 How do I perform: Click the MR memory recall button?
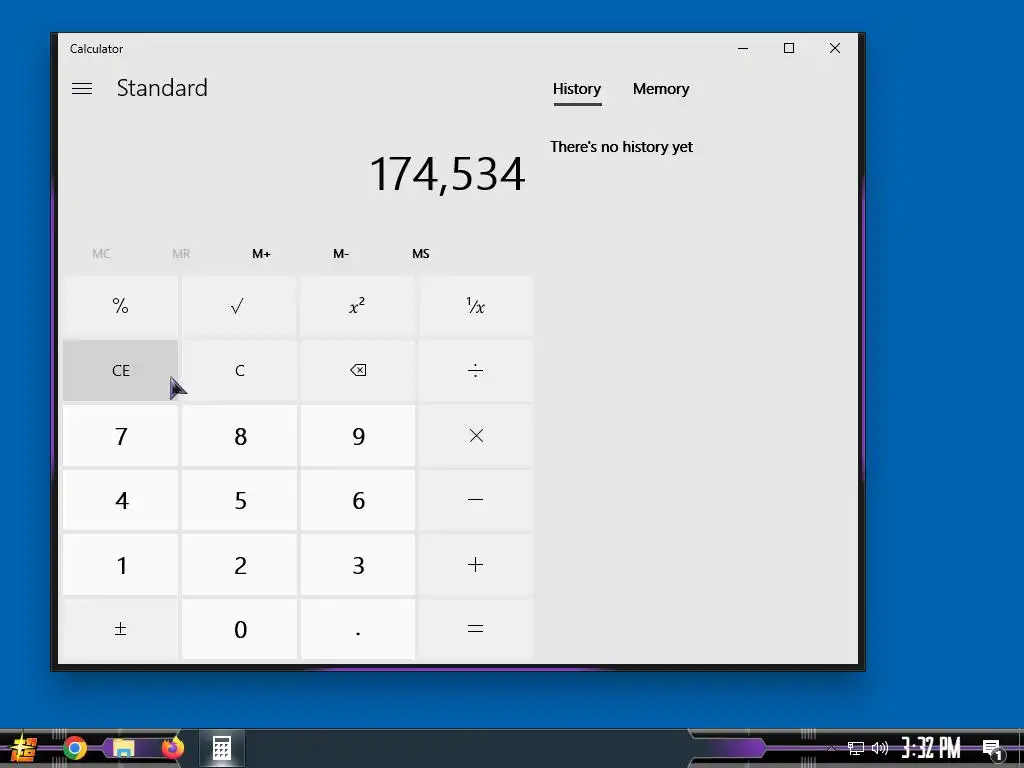pos(181,253)
